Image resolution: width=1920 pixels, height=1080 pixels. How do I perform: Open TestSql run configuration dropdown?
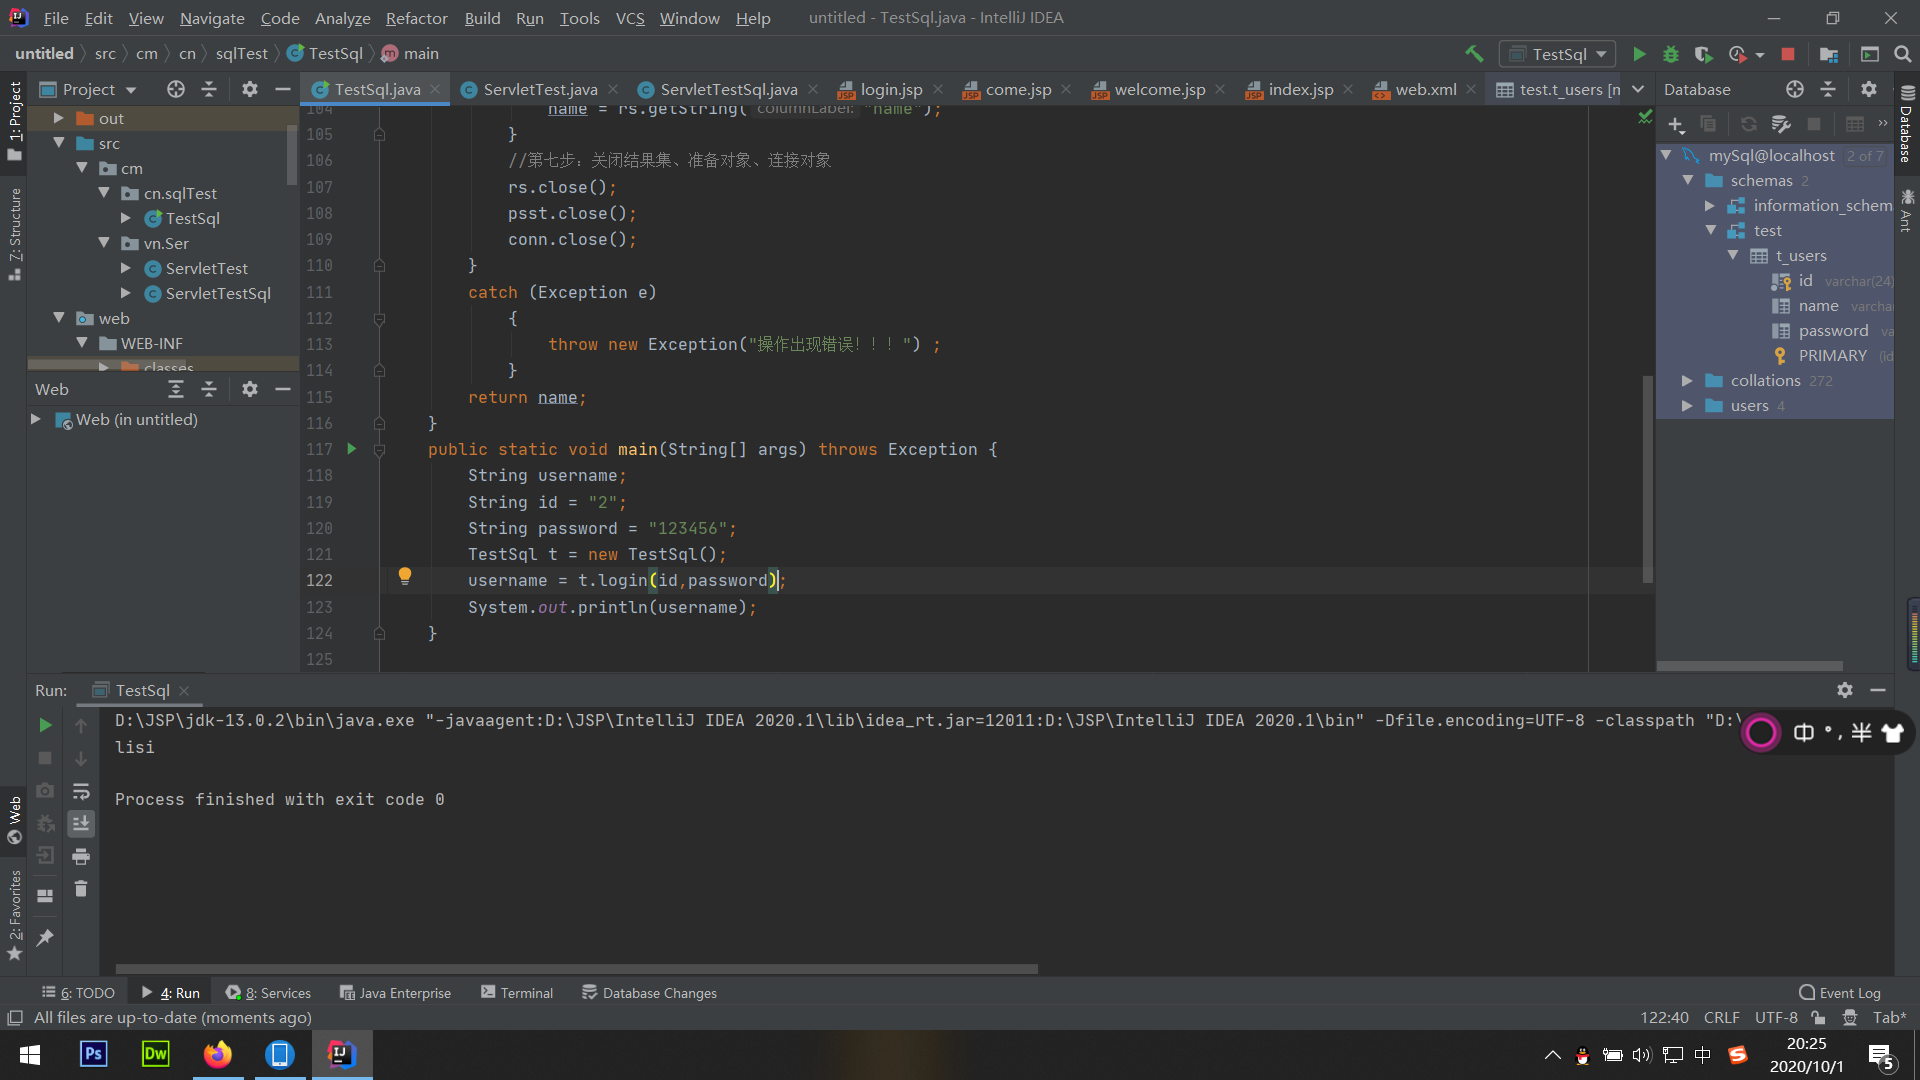pos(1558,54)
